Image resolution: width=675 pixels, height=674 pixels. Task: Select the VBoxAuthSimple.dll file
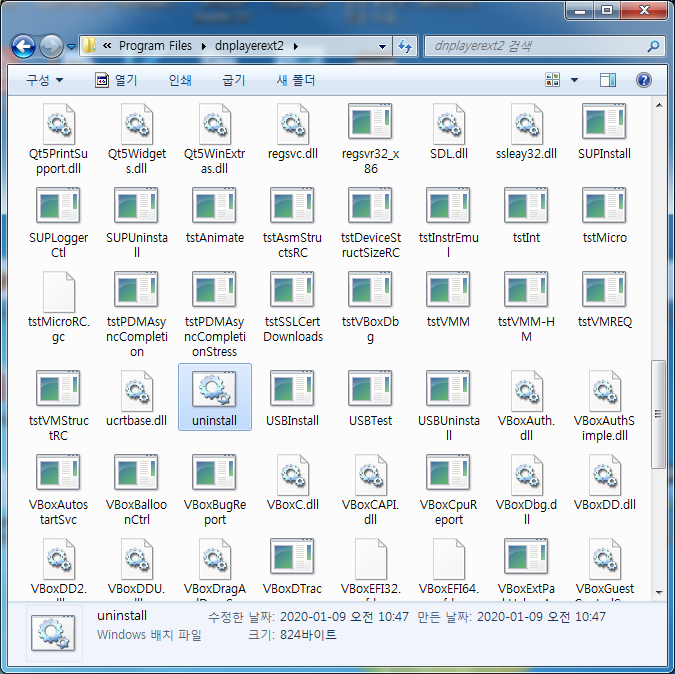pos(604,406)
